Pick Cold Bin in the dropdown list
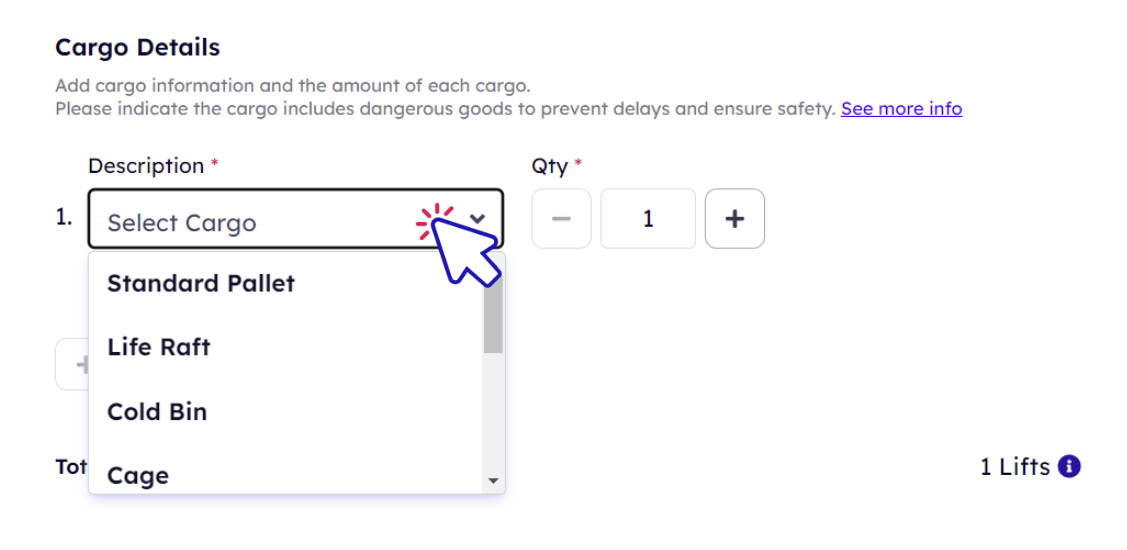The image size is (1127, 550). click(x=285, y=411)
